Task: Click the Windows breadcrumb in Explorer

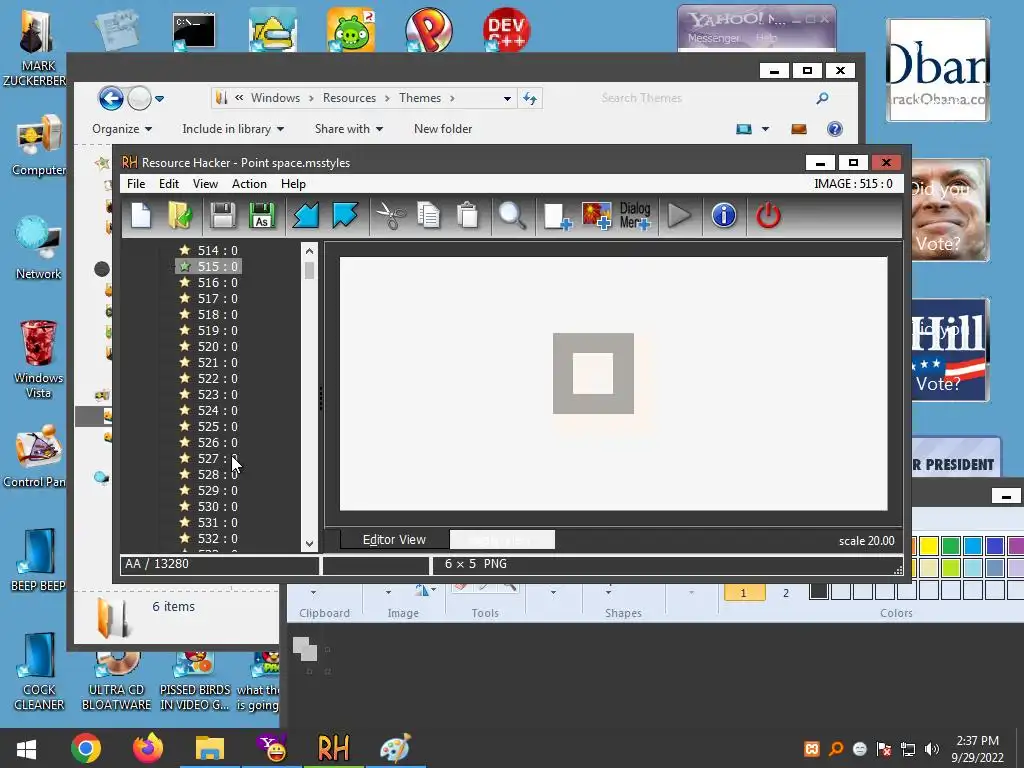Action: [x=276, y=98]
